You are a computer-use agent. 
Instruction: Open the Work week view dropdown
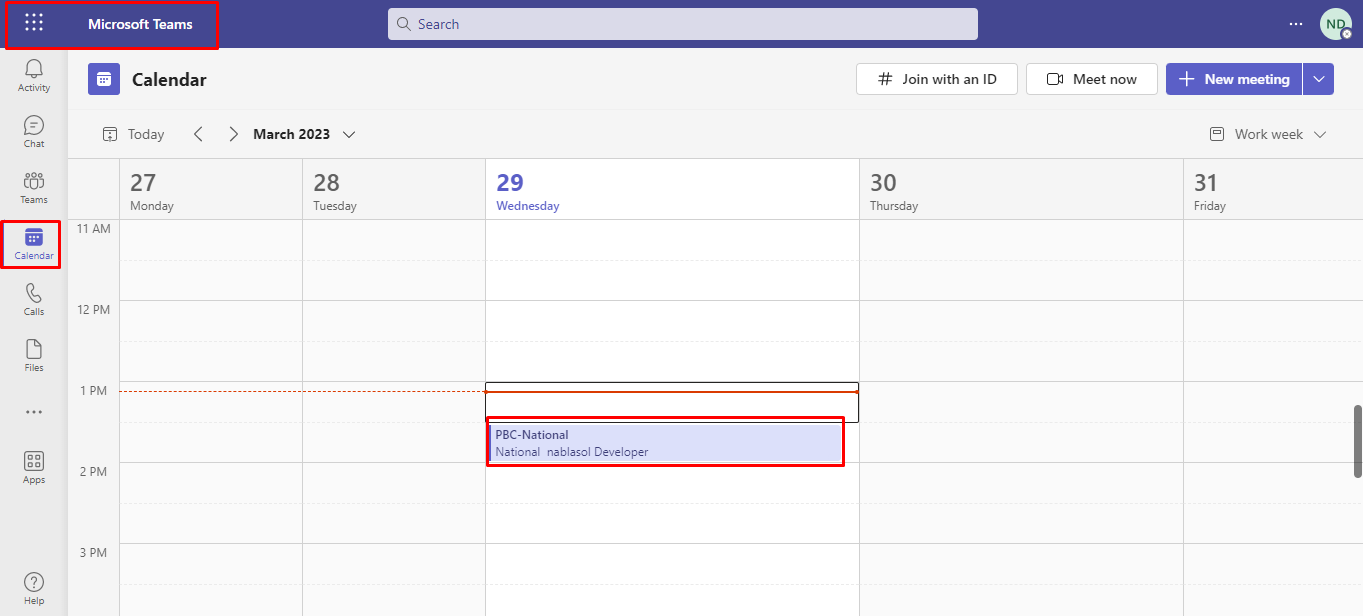(1268, 134)
